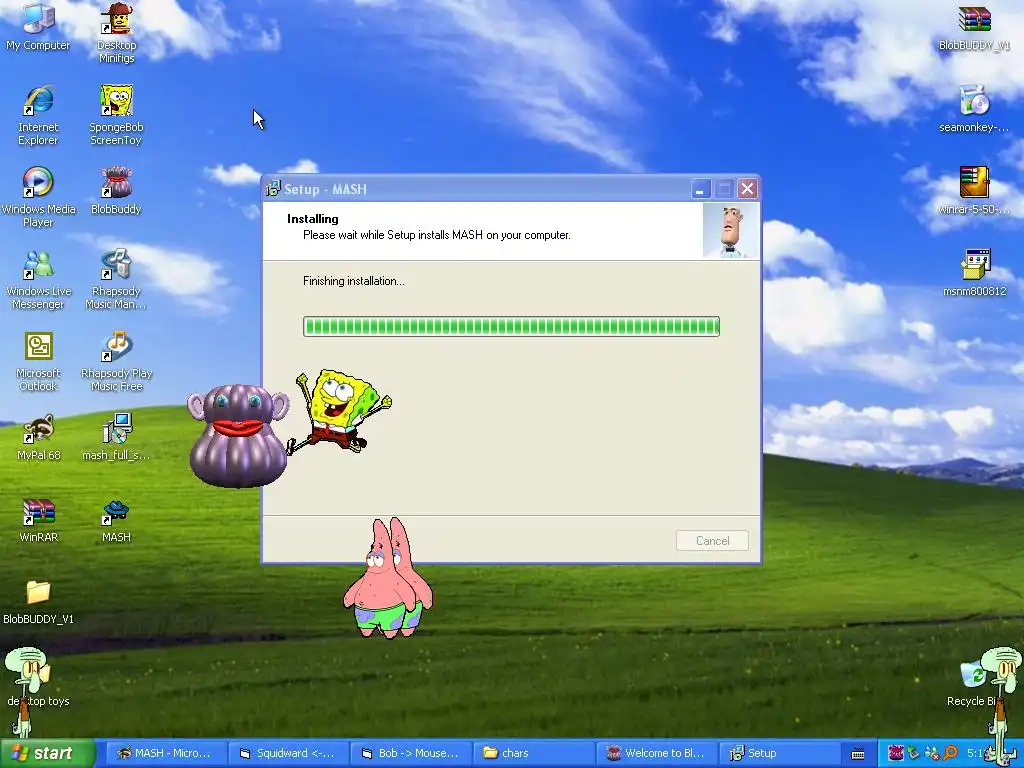
Task: Click the purple BlobBuddy character
Action: tap(239, 435)
